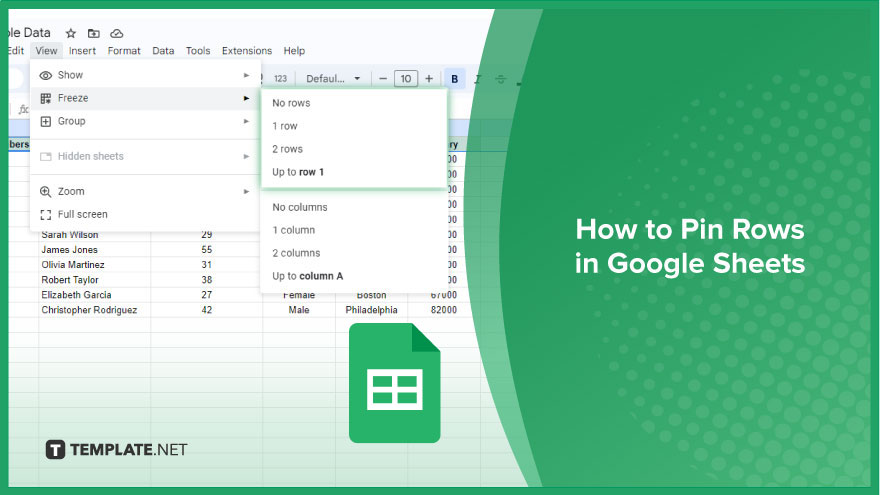
Task: Open the Format menu
Action: point(124,51)
